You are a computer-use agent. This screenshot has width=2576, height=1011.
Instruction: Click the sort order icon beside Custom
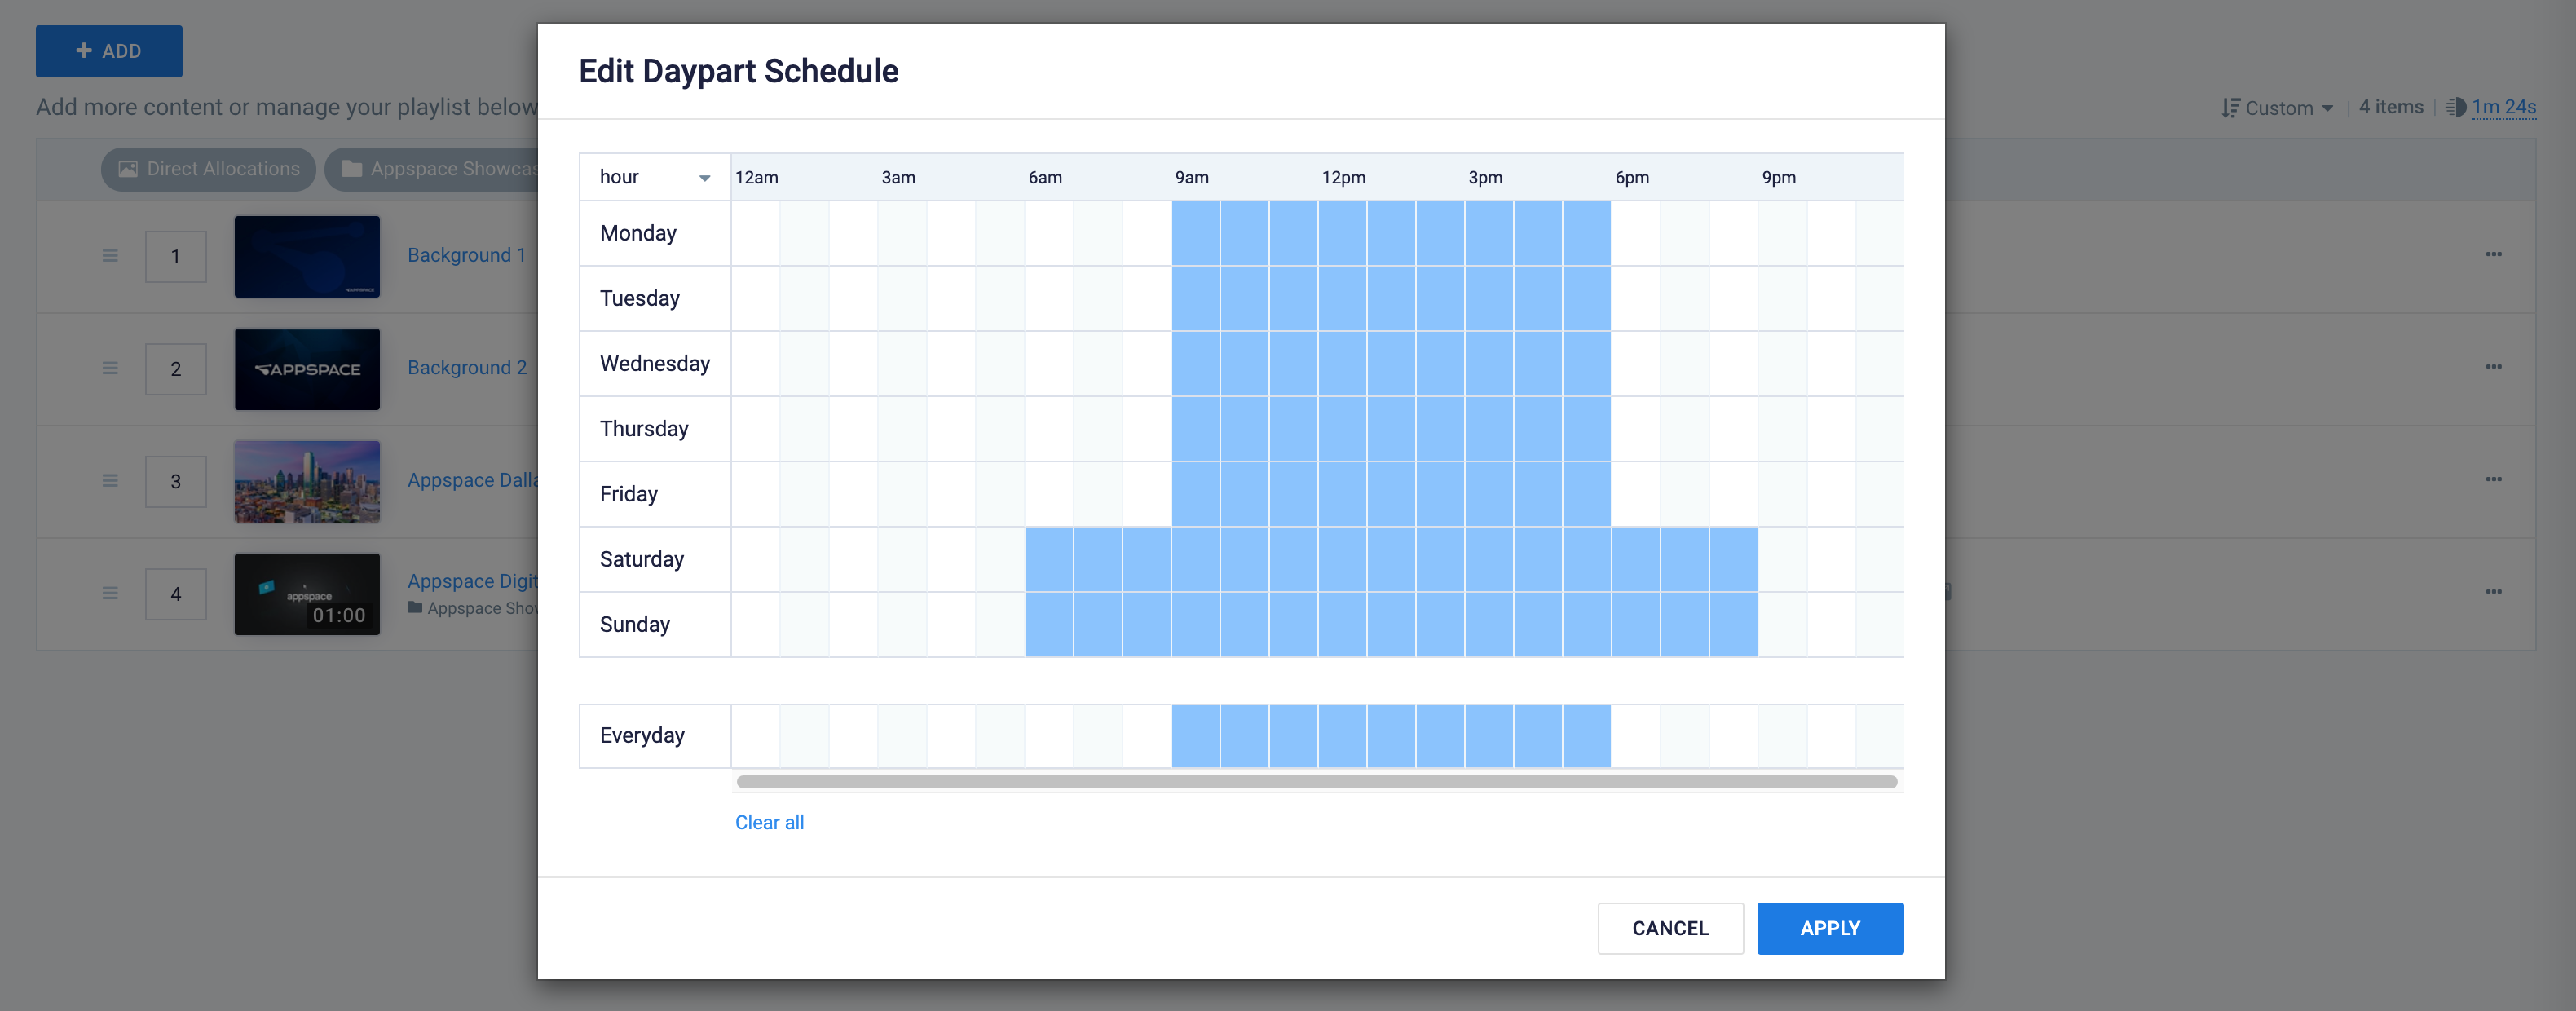click(x=2230, y=108)
